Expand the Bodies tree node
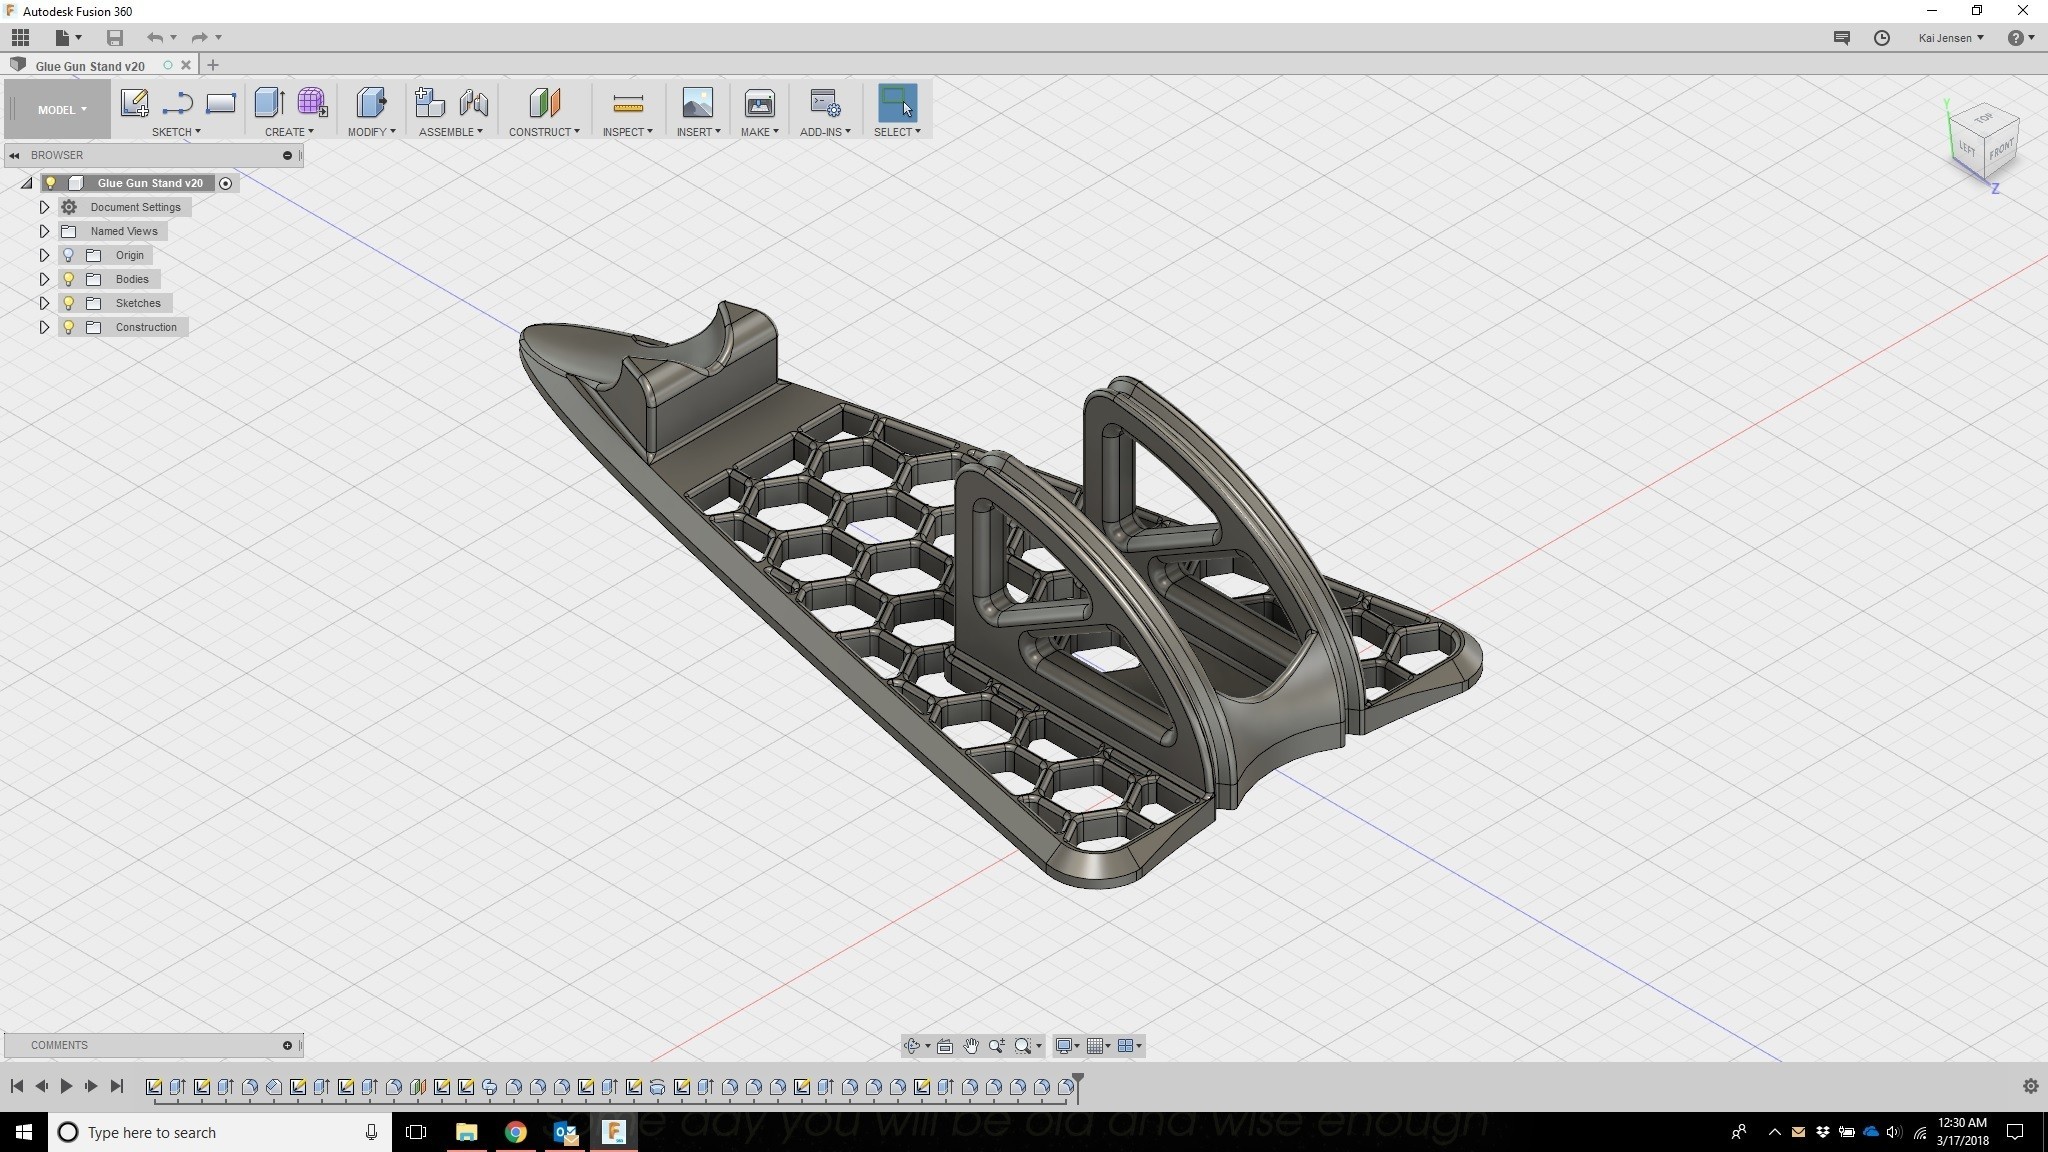2048x1152 pixels. click(x=44, y=279)
